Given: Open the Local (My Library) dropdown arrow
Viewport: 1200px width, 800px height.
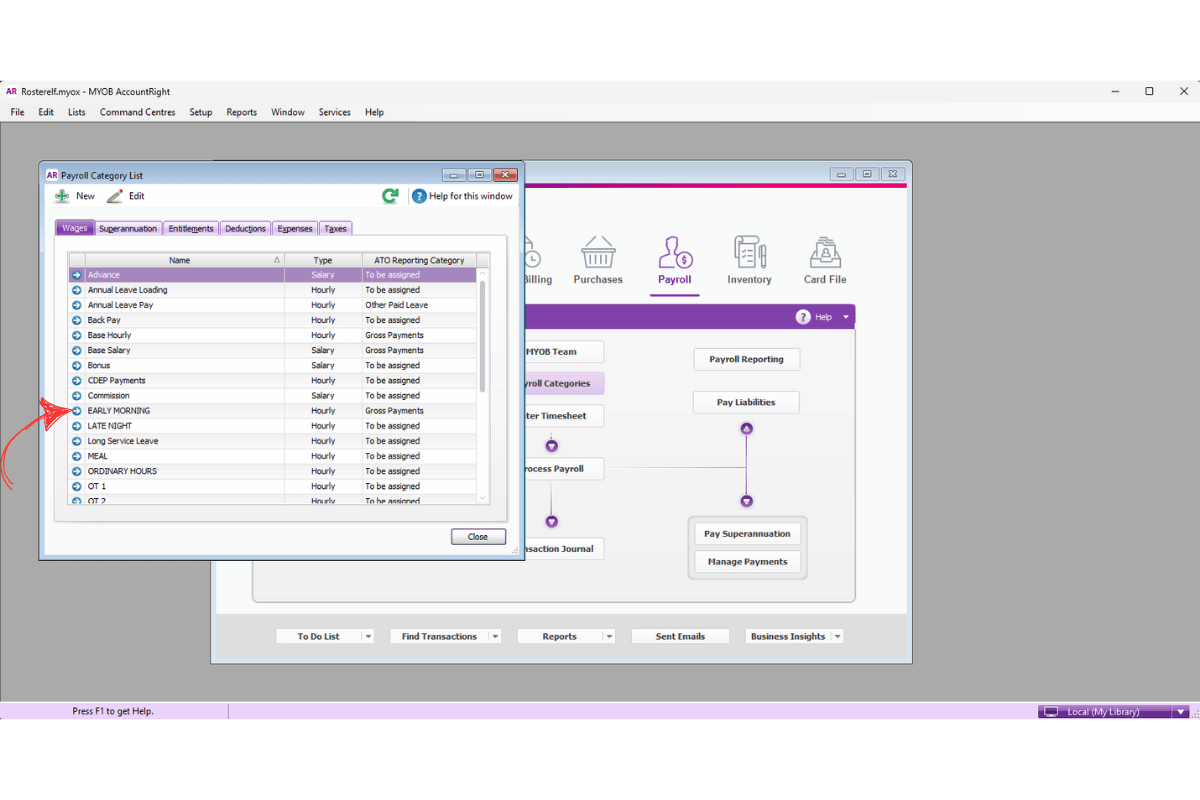Looking at the screenshot, I should [x=1181, y=712].
